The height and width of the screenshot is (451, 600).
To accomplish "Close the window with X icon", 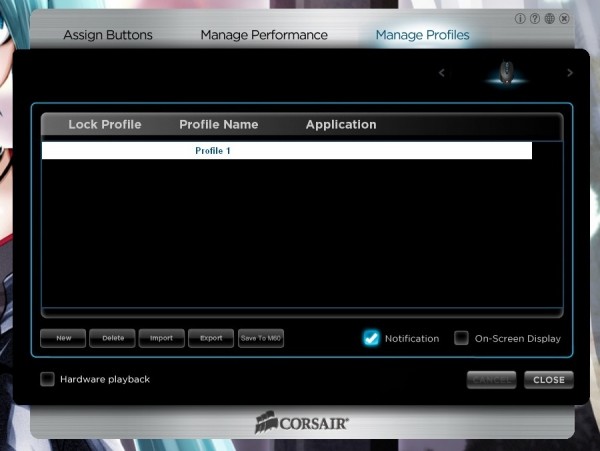I will click(x=565, y=19).
